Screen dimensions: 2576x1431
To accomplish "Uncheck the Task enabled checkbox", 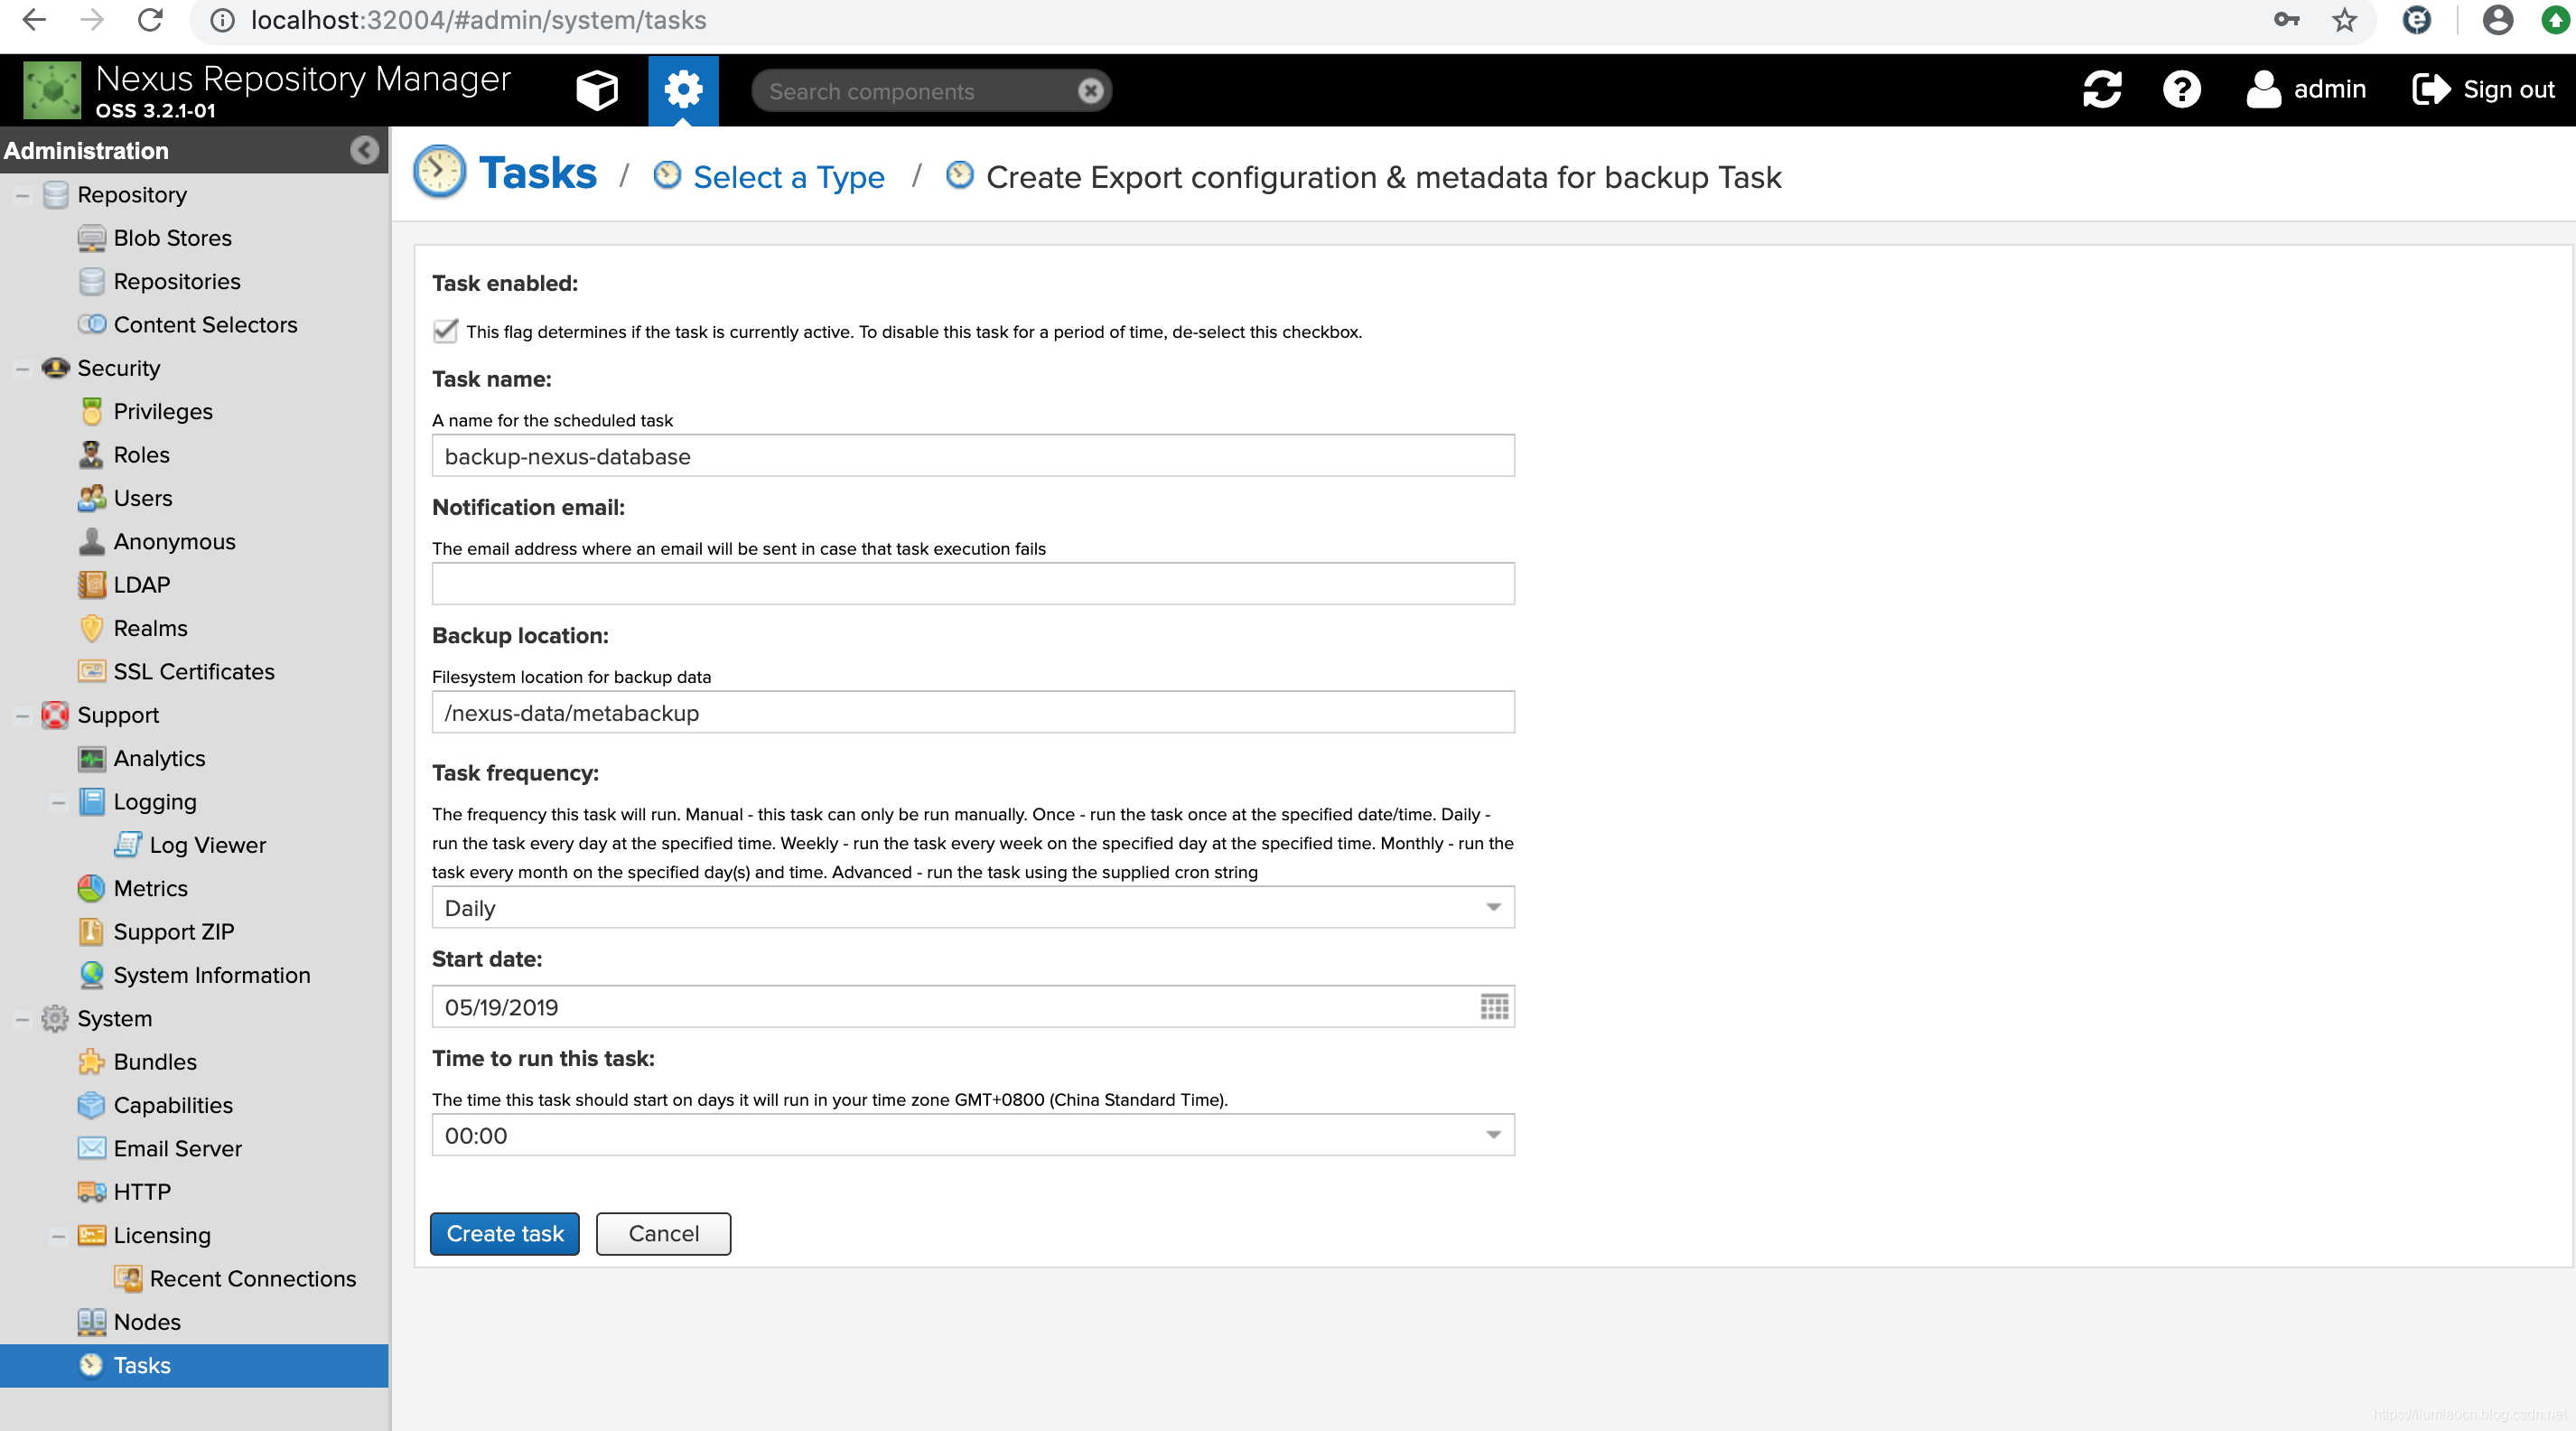I will pos(445,331).
